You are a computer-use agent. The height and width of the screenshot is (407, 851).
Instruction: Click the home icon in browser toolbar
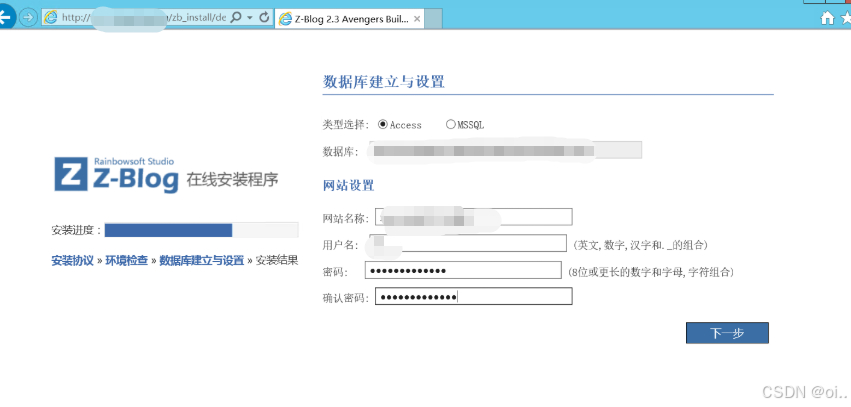coord(827,18)
